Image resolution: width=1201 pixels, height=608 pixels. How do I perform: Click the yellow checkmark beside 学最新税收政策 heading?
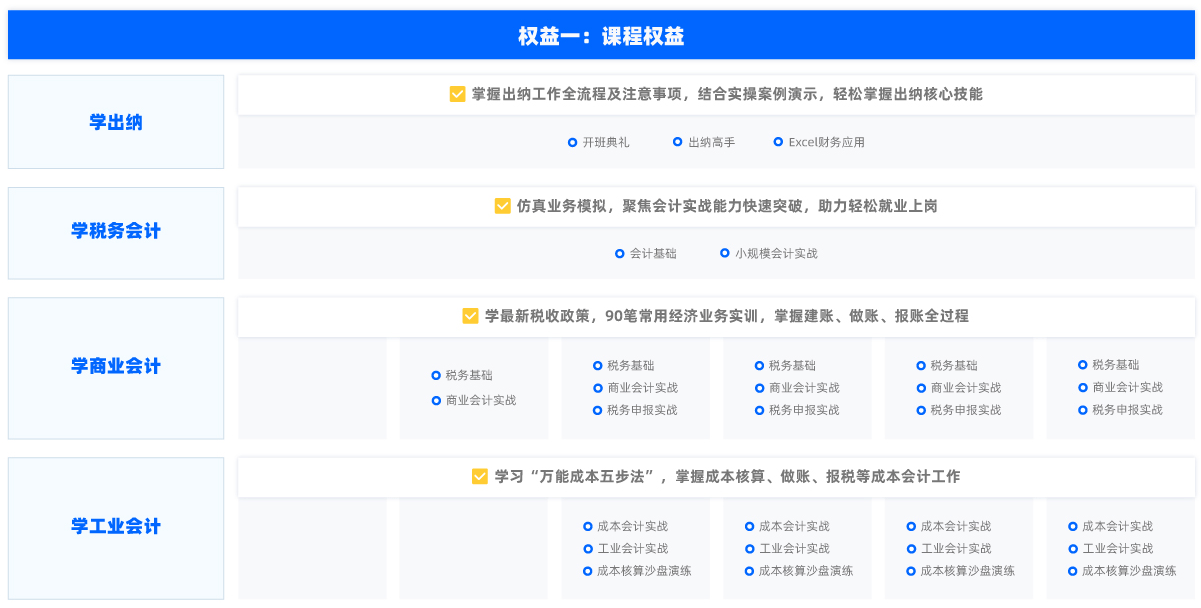[470, 316]
